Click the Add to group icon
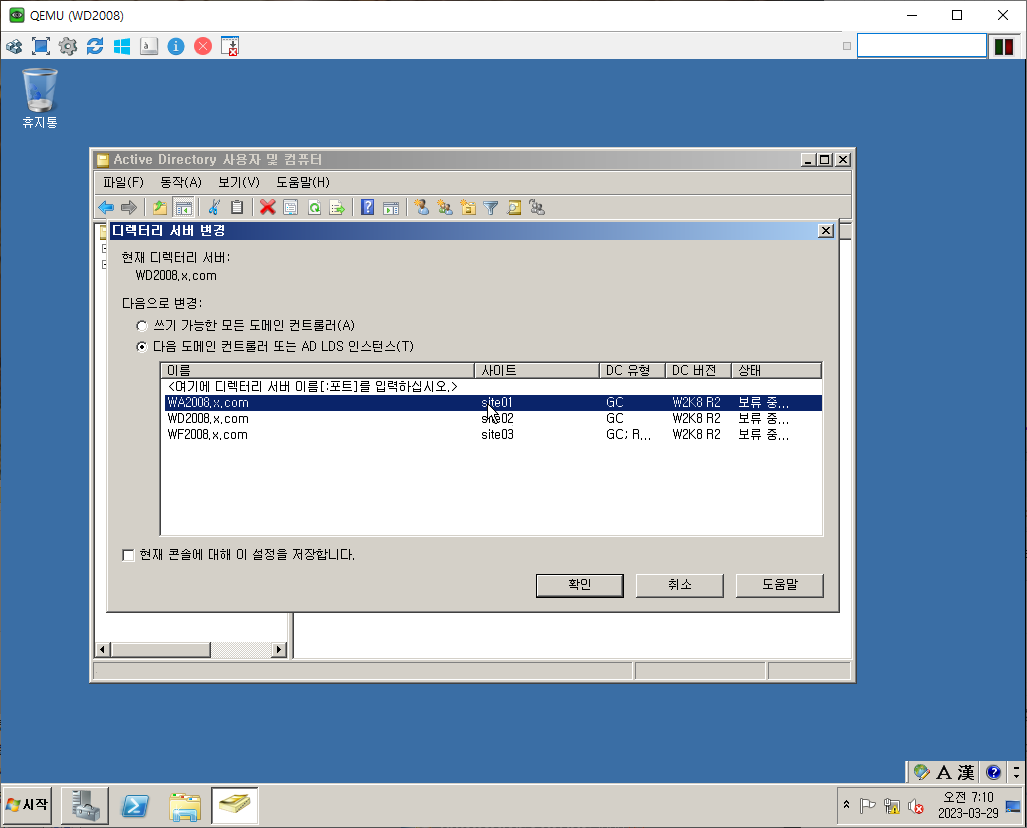 coord(537,208)
